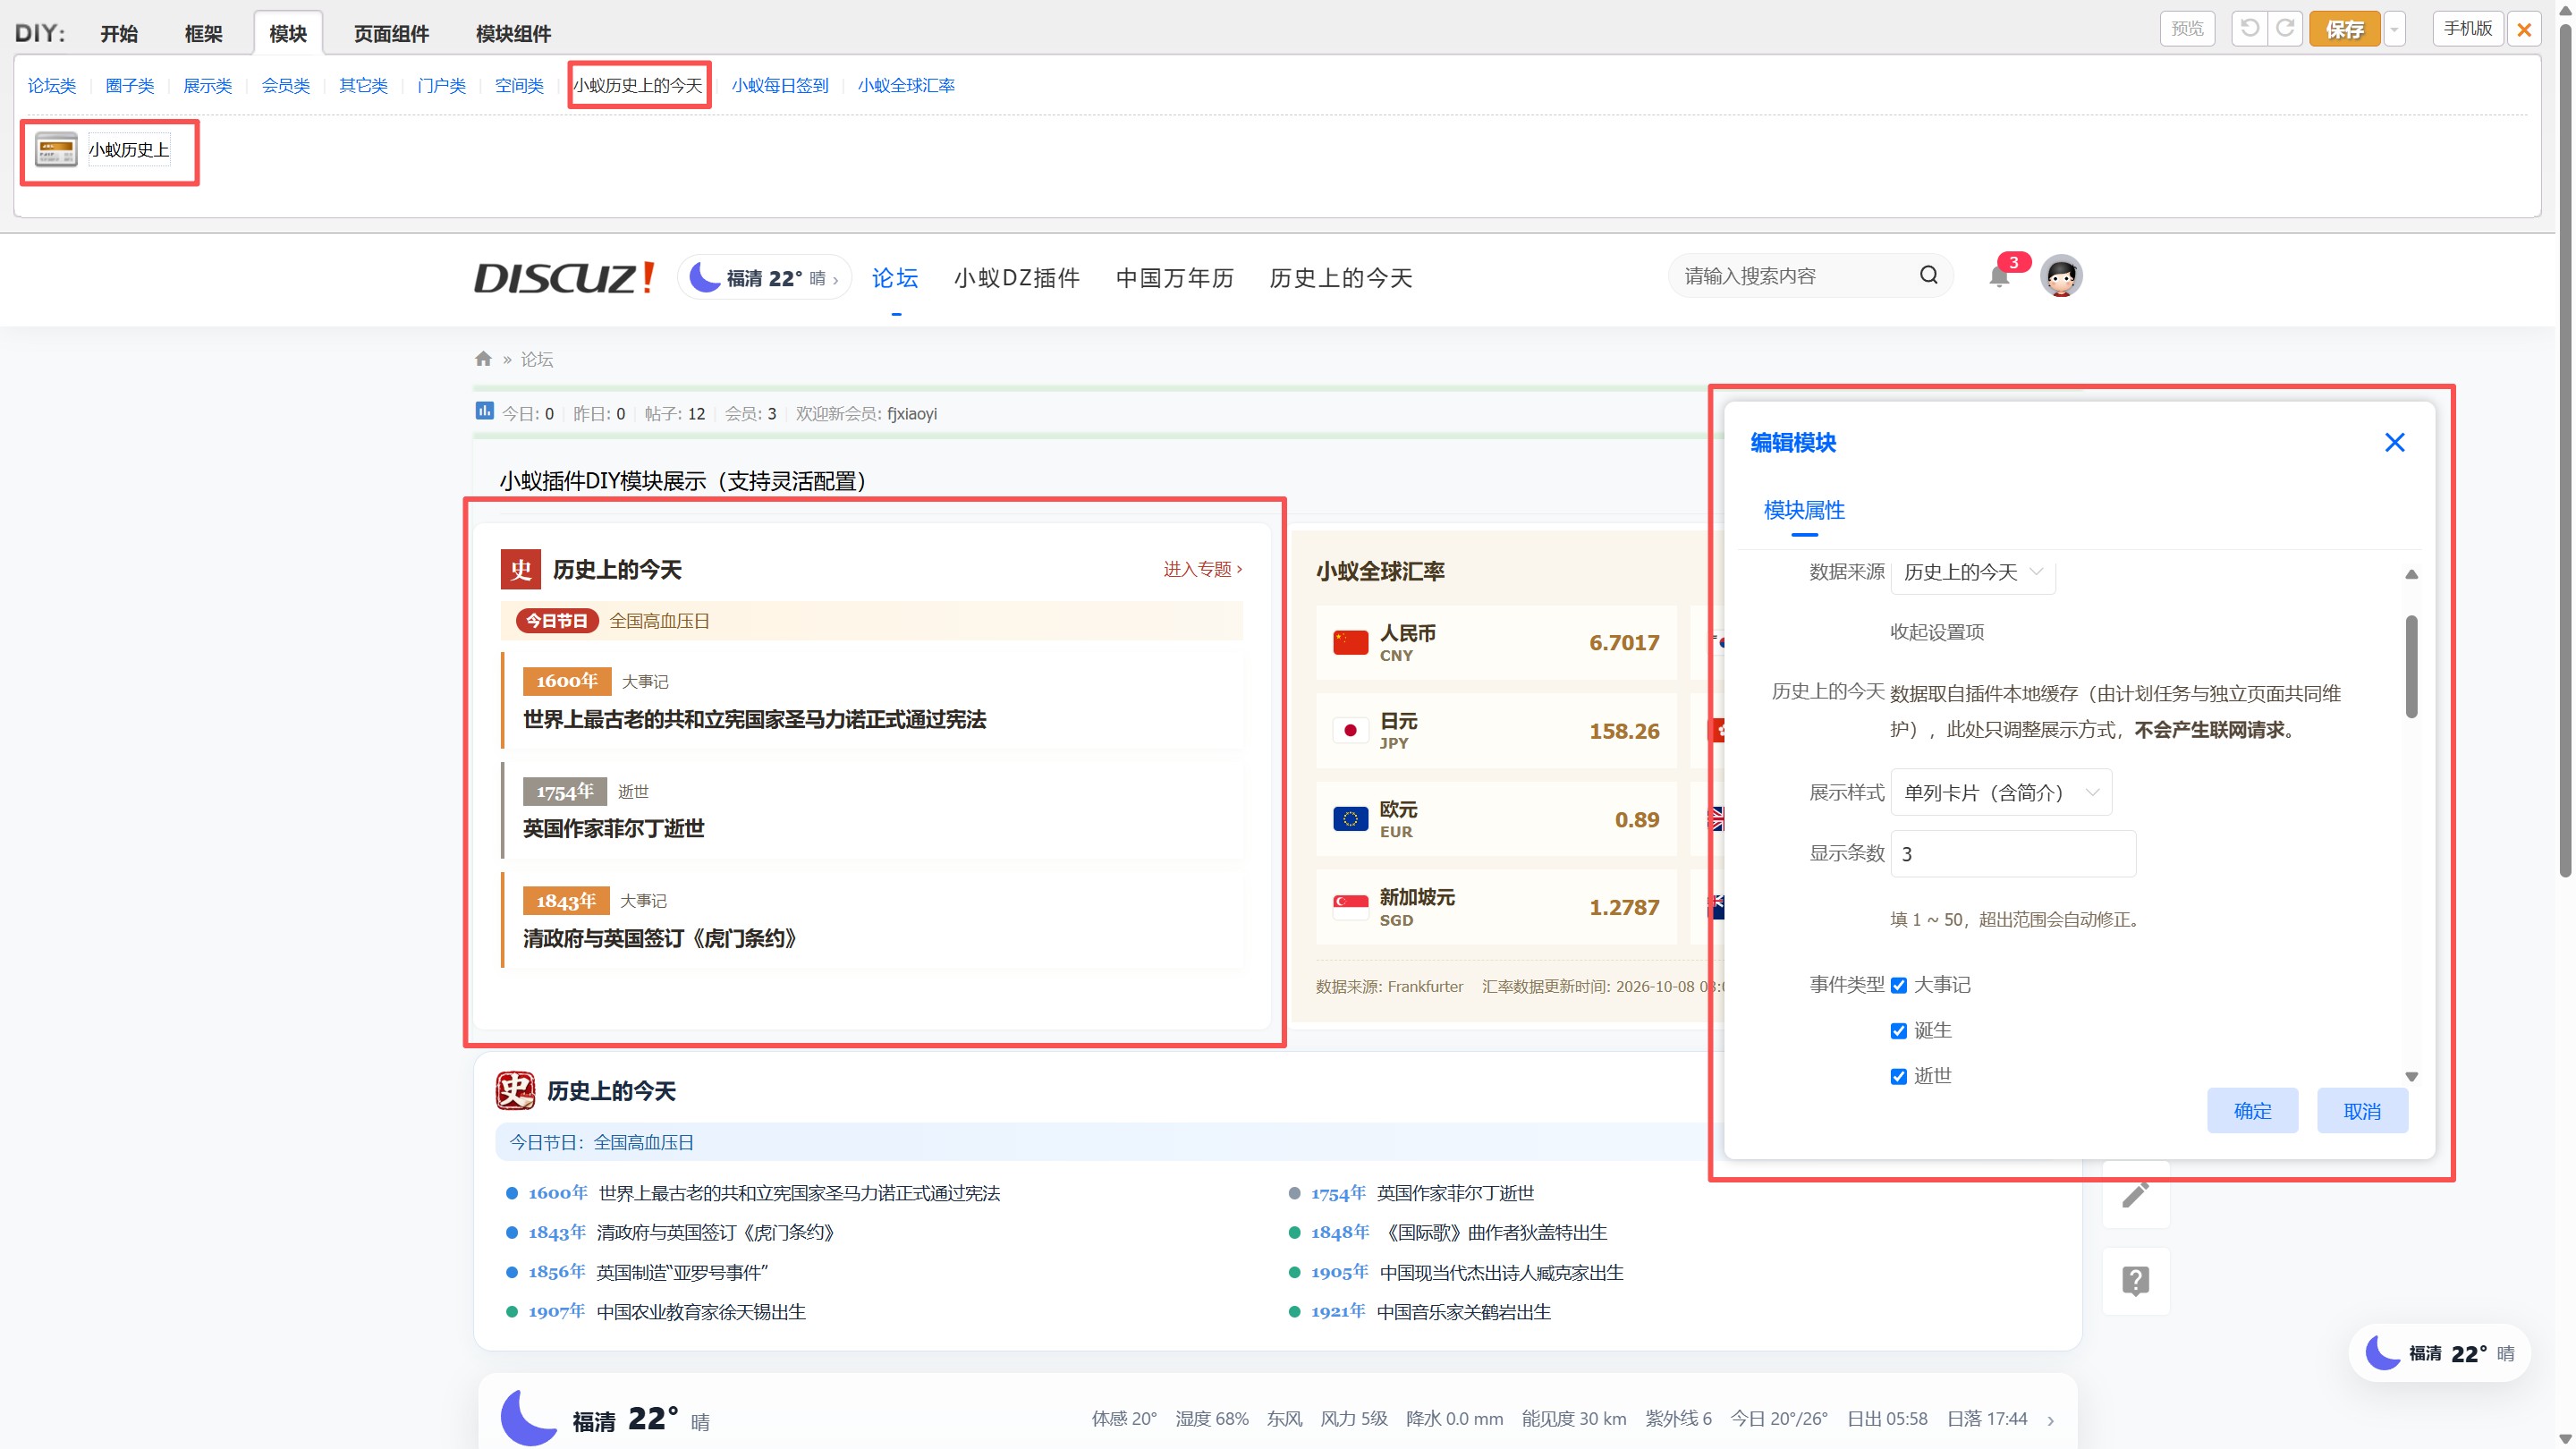This screenshot has width=2576, height=1449.
Task: Click the Discuz! logo
Action: coord(564,277)
